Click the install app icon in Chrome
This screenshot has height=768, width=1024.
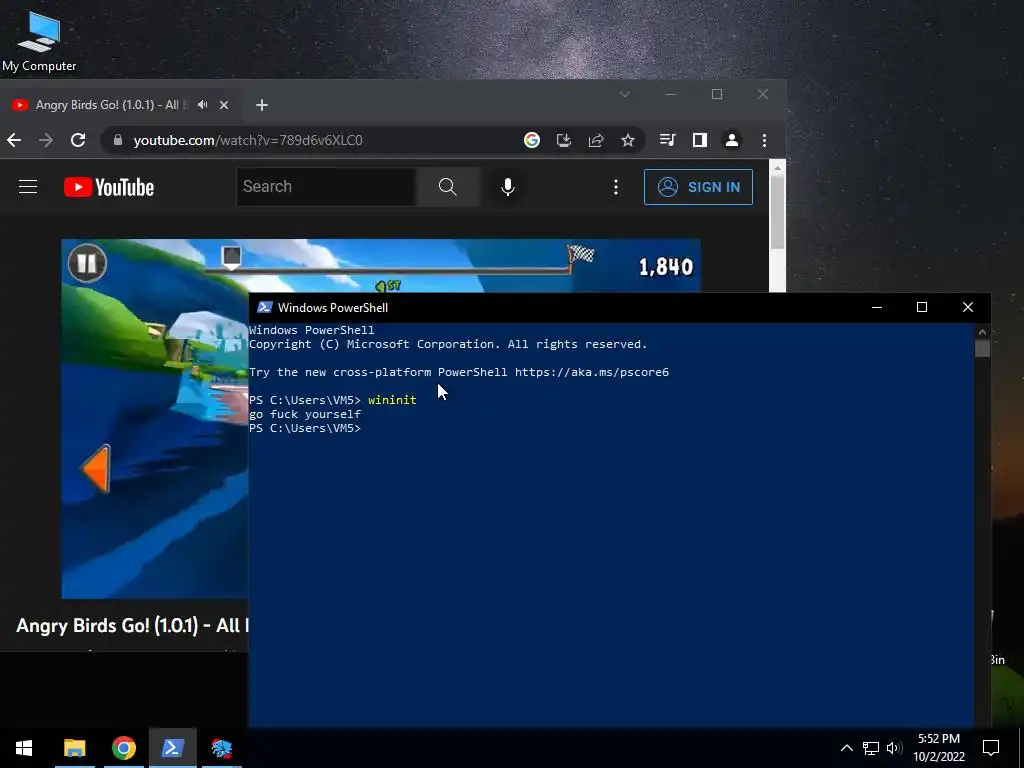[x=564, y=140]
